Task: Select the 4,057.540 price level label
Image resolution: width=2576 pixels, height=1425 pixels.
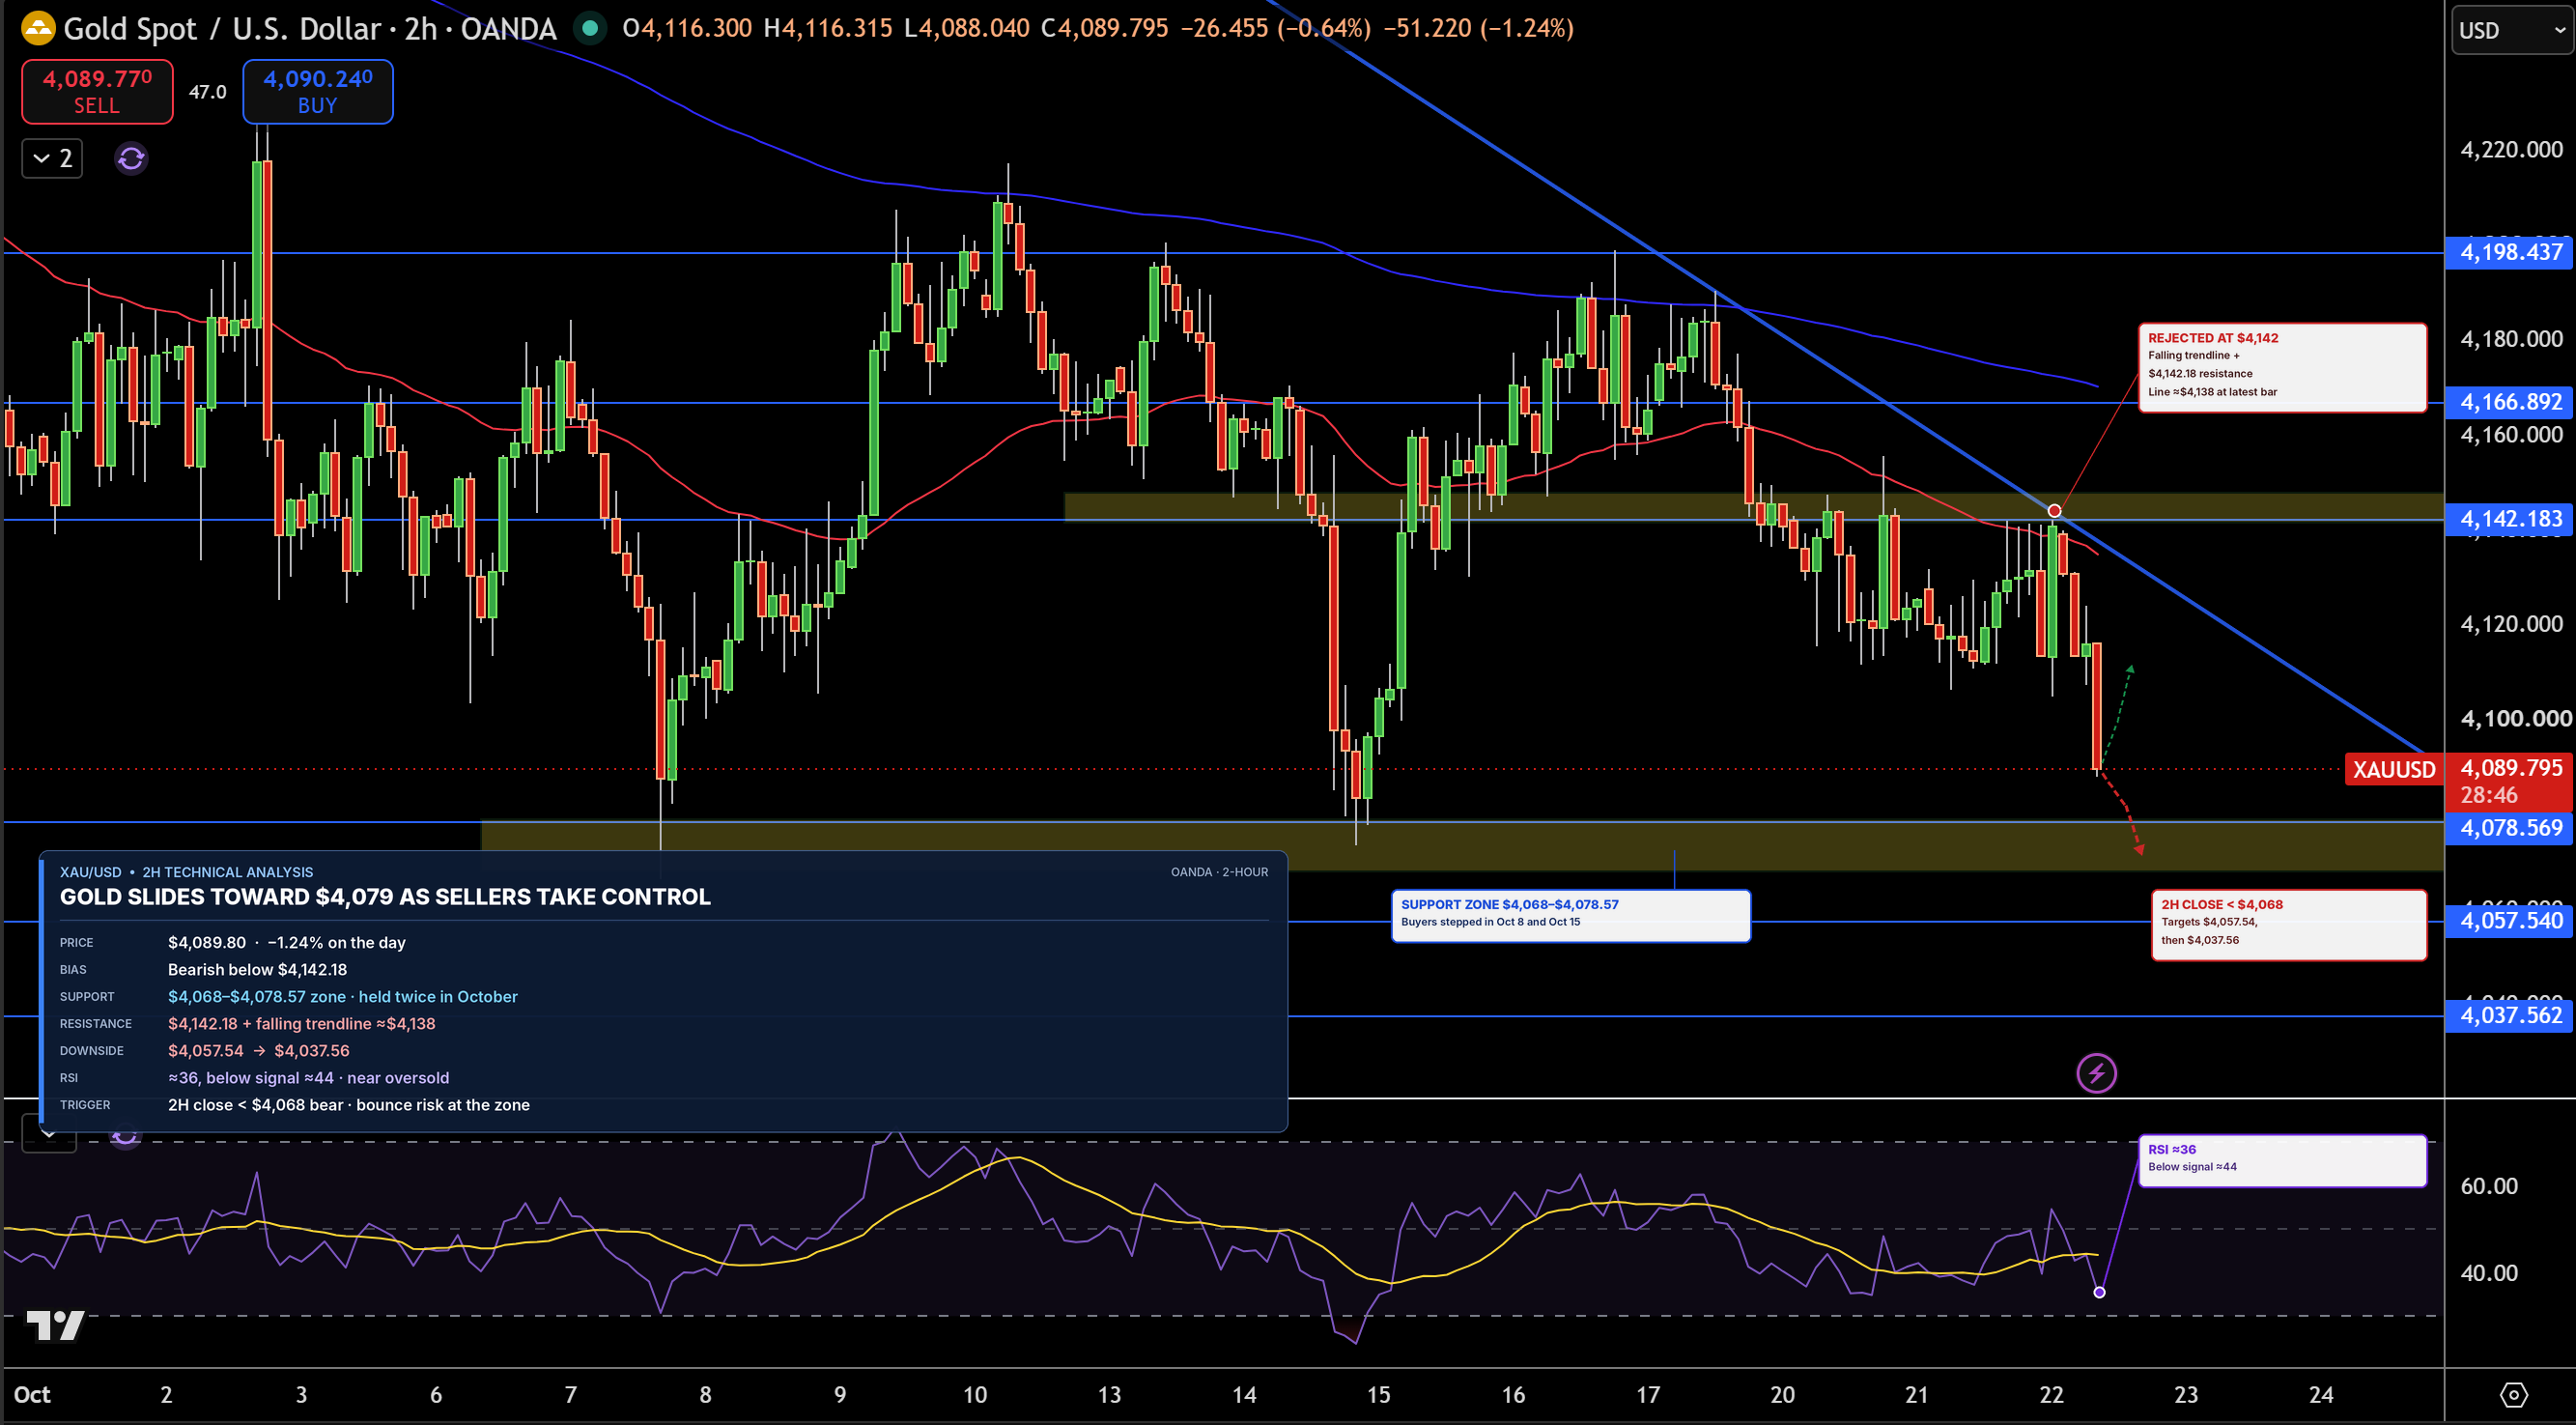Action: pos(2509,921)
